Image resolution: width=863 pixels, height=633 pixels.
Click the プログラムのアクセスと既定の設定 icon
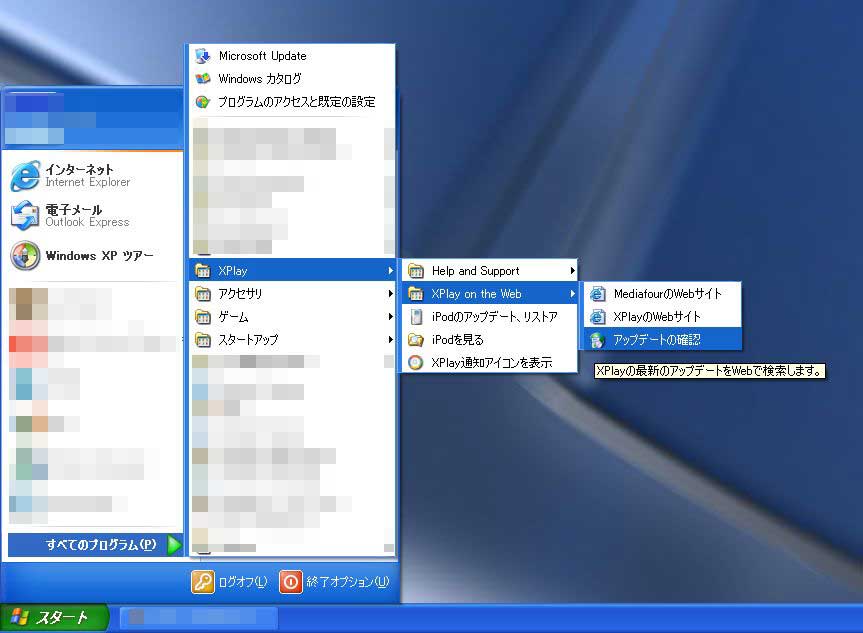203,102
